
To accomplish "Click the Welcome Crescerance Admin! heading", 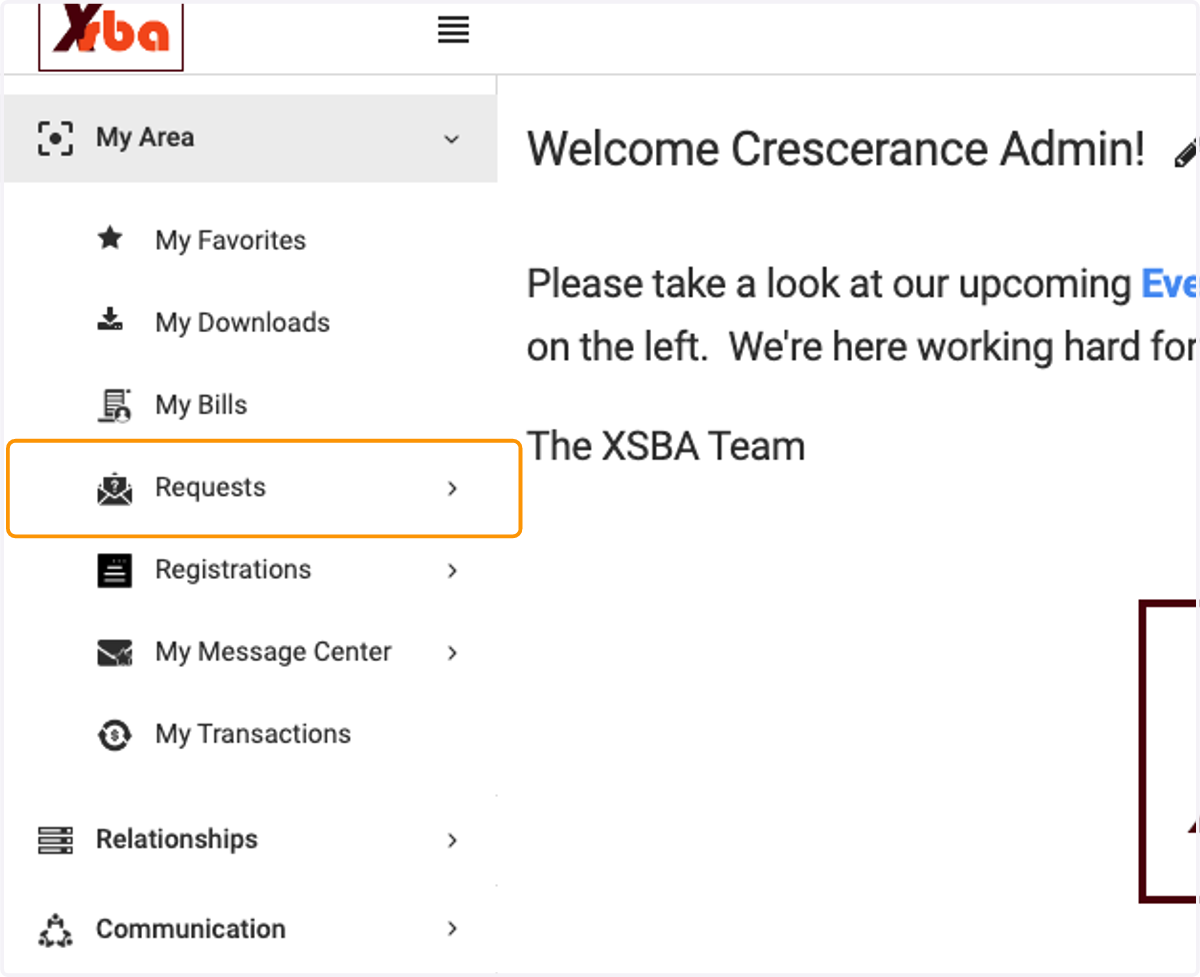I will click(836, 150).
